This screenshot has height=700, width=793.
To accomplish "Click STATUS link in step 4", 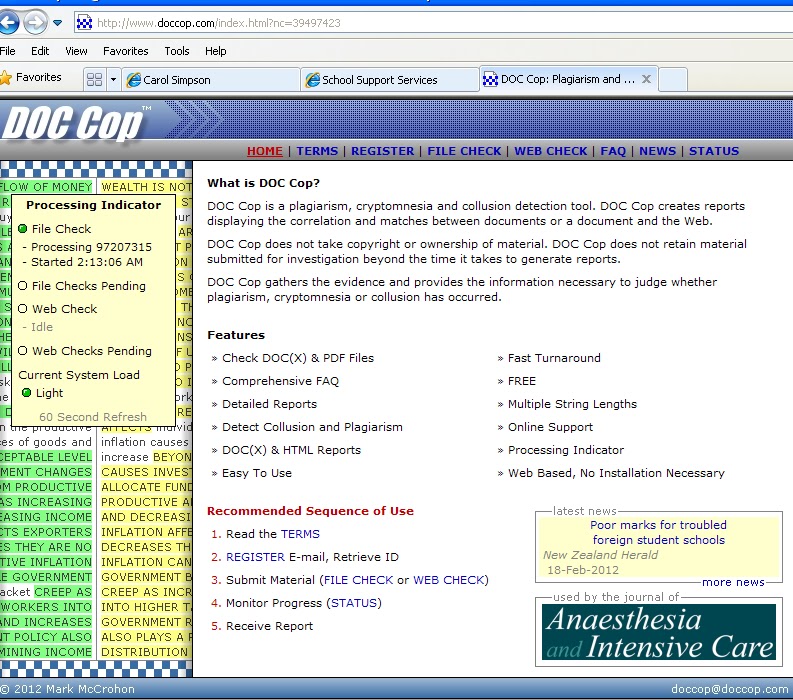I will [x=354, y=603].
